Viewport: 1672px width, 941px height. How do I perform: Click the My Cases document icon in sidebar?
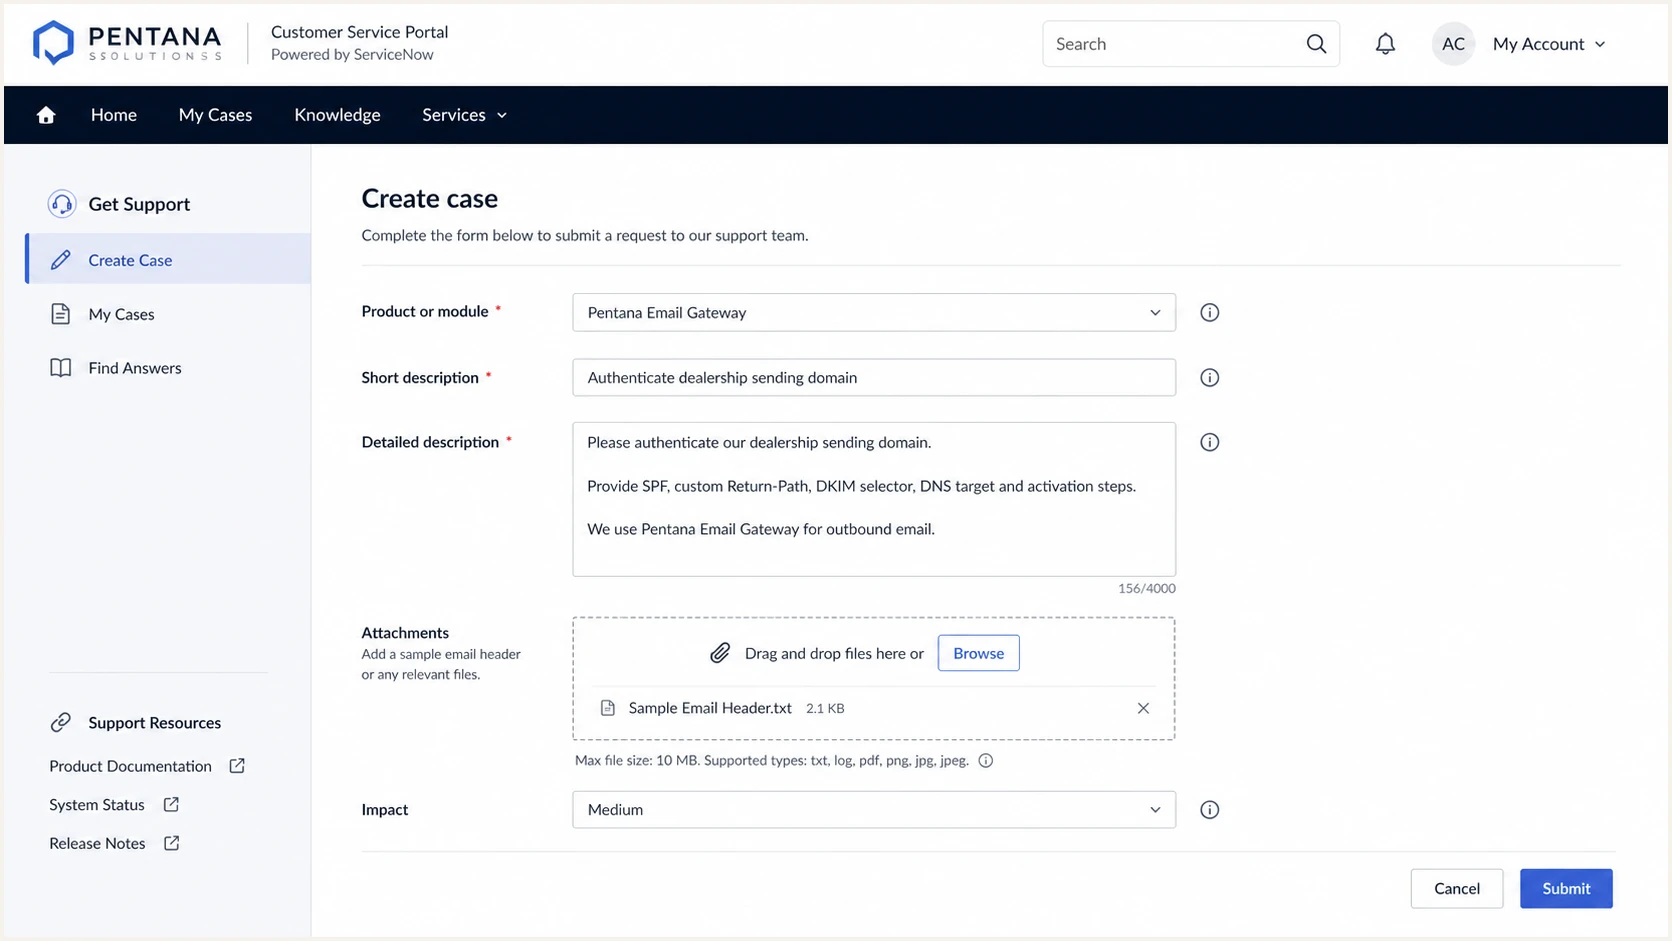pos(61,314)
